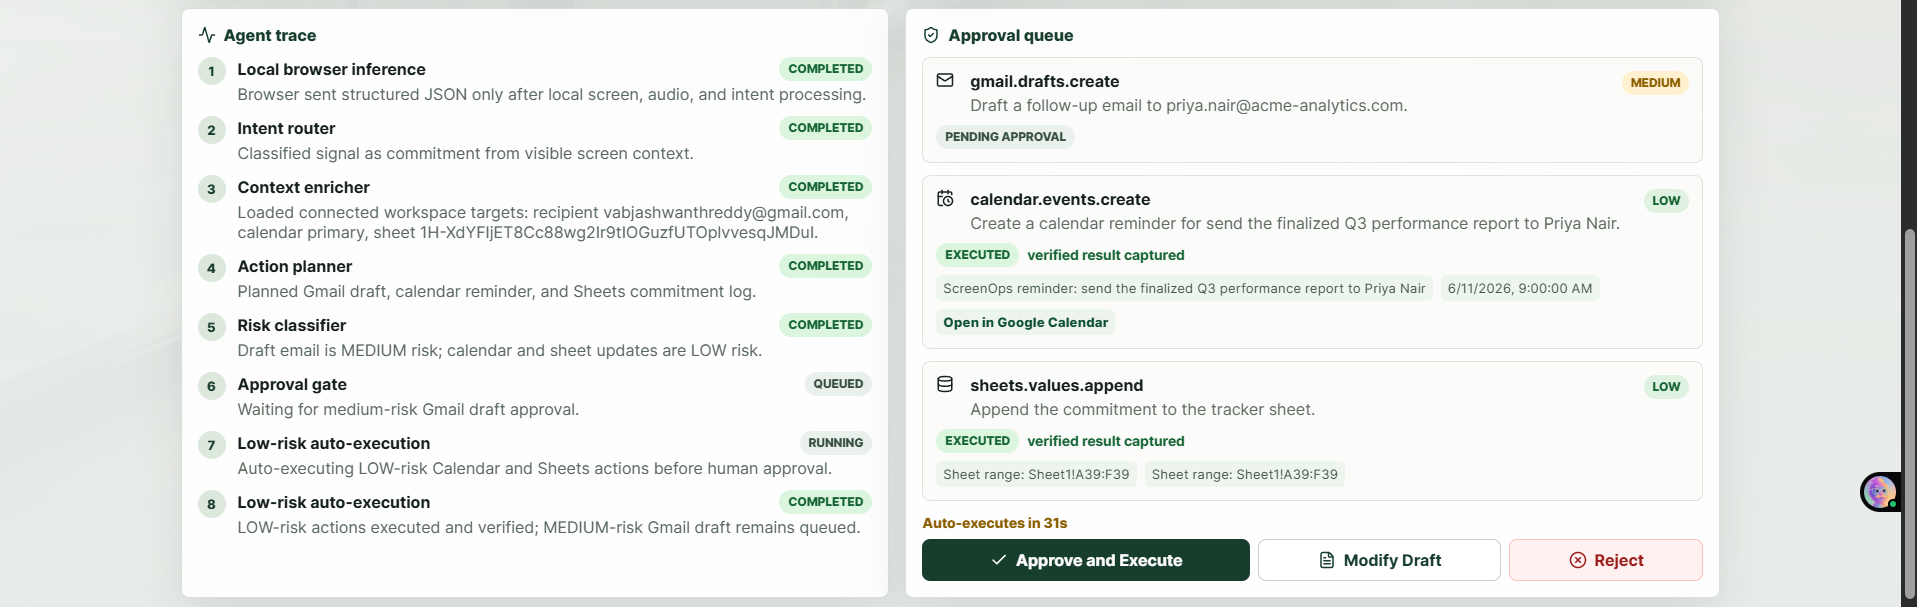Viewport: 1917px width, 607px height.
Task: Click COMPLETED badge for Context enricher
Action: click(x=825, y=187)
